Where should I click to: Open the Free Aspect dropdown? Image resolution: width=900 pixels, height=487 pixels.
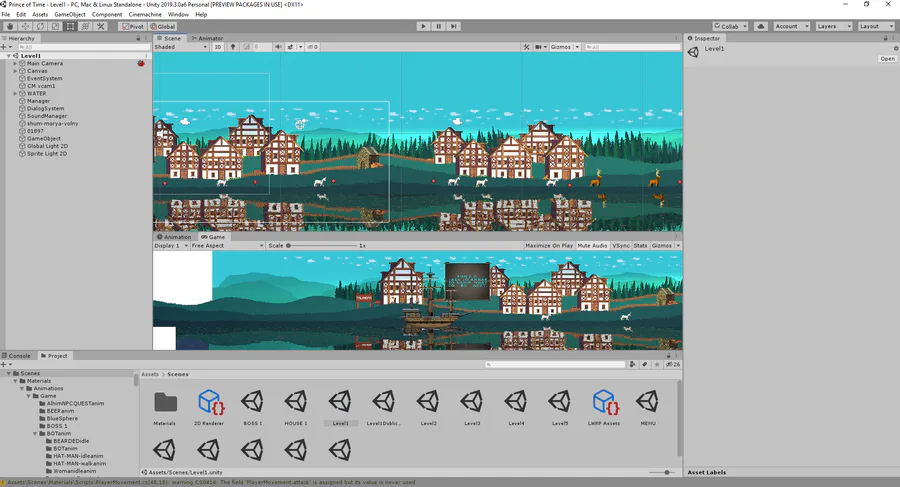pyautogui.click(x=227, y=246)
